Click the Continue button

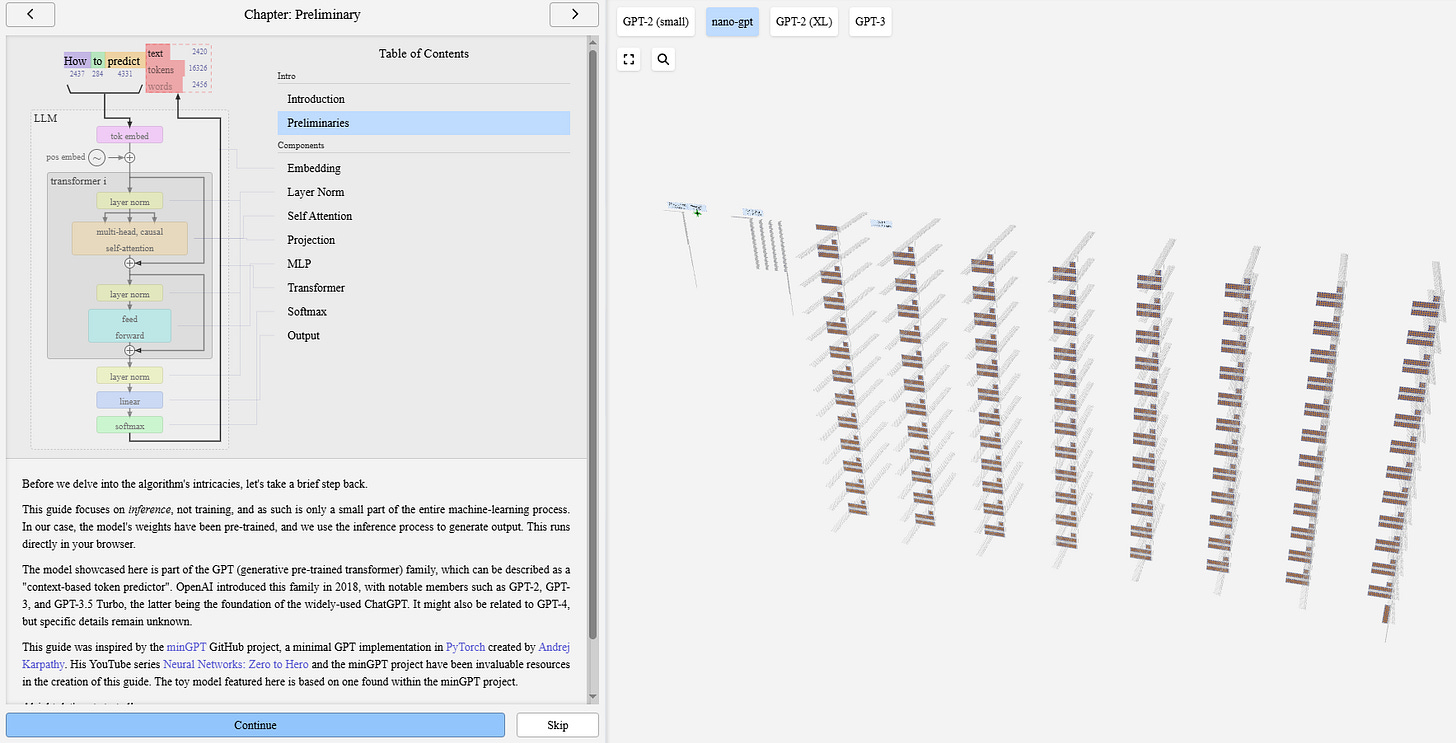(255, 725)
